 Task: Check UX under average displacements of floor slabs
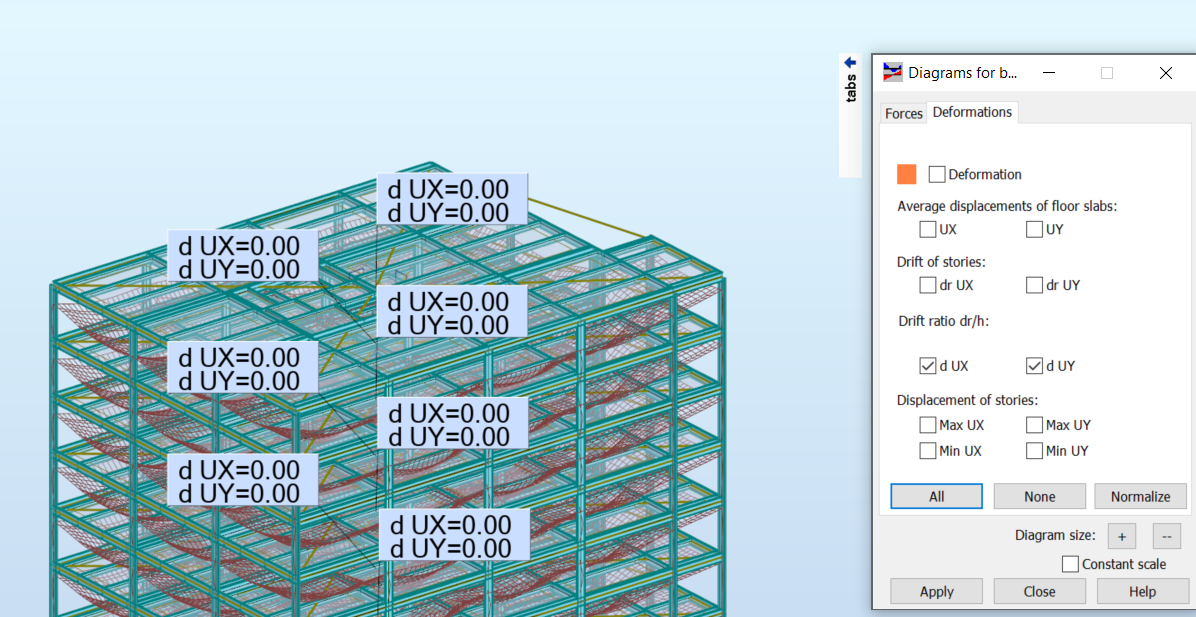pos(927,229)
